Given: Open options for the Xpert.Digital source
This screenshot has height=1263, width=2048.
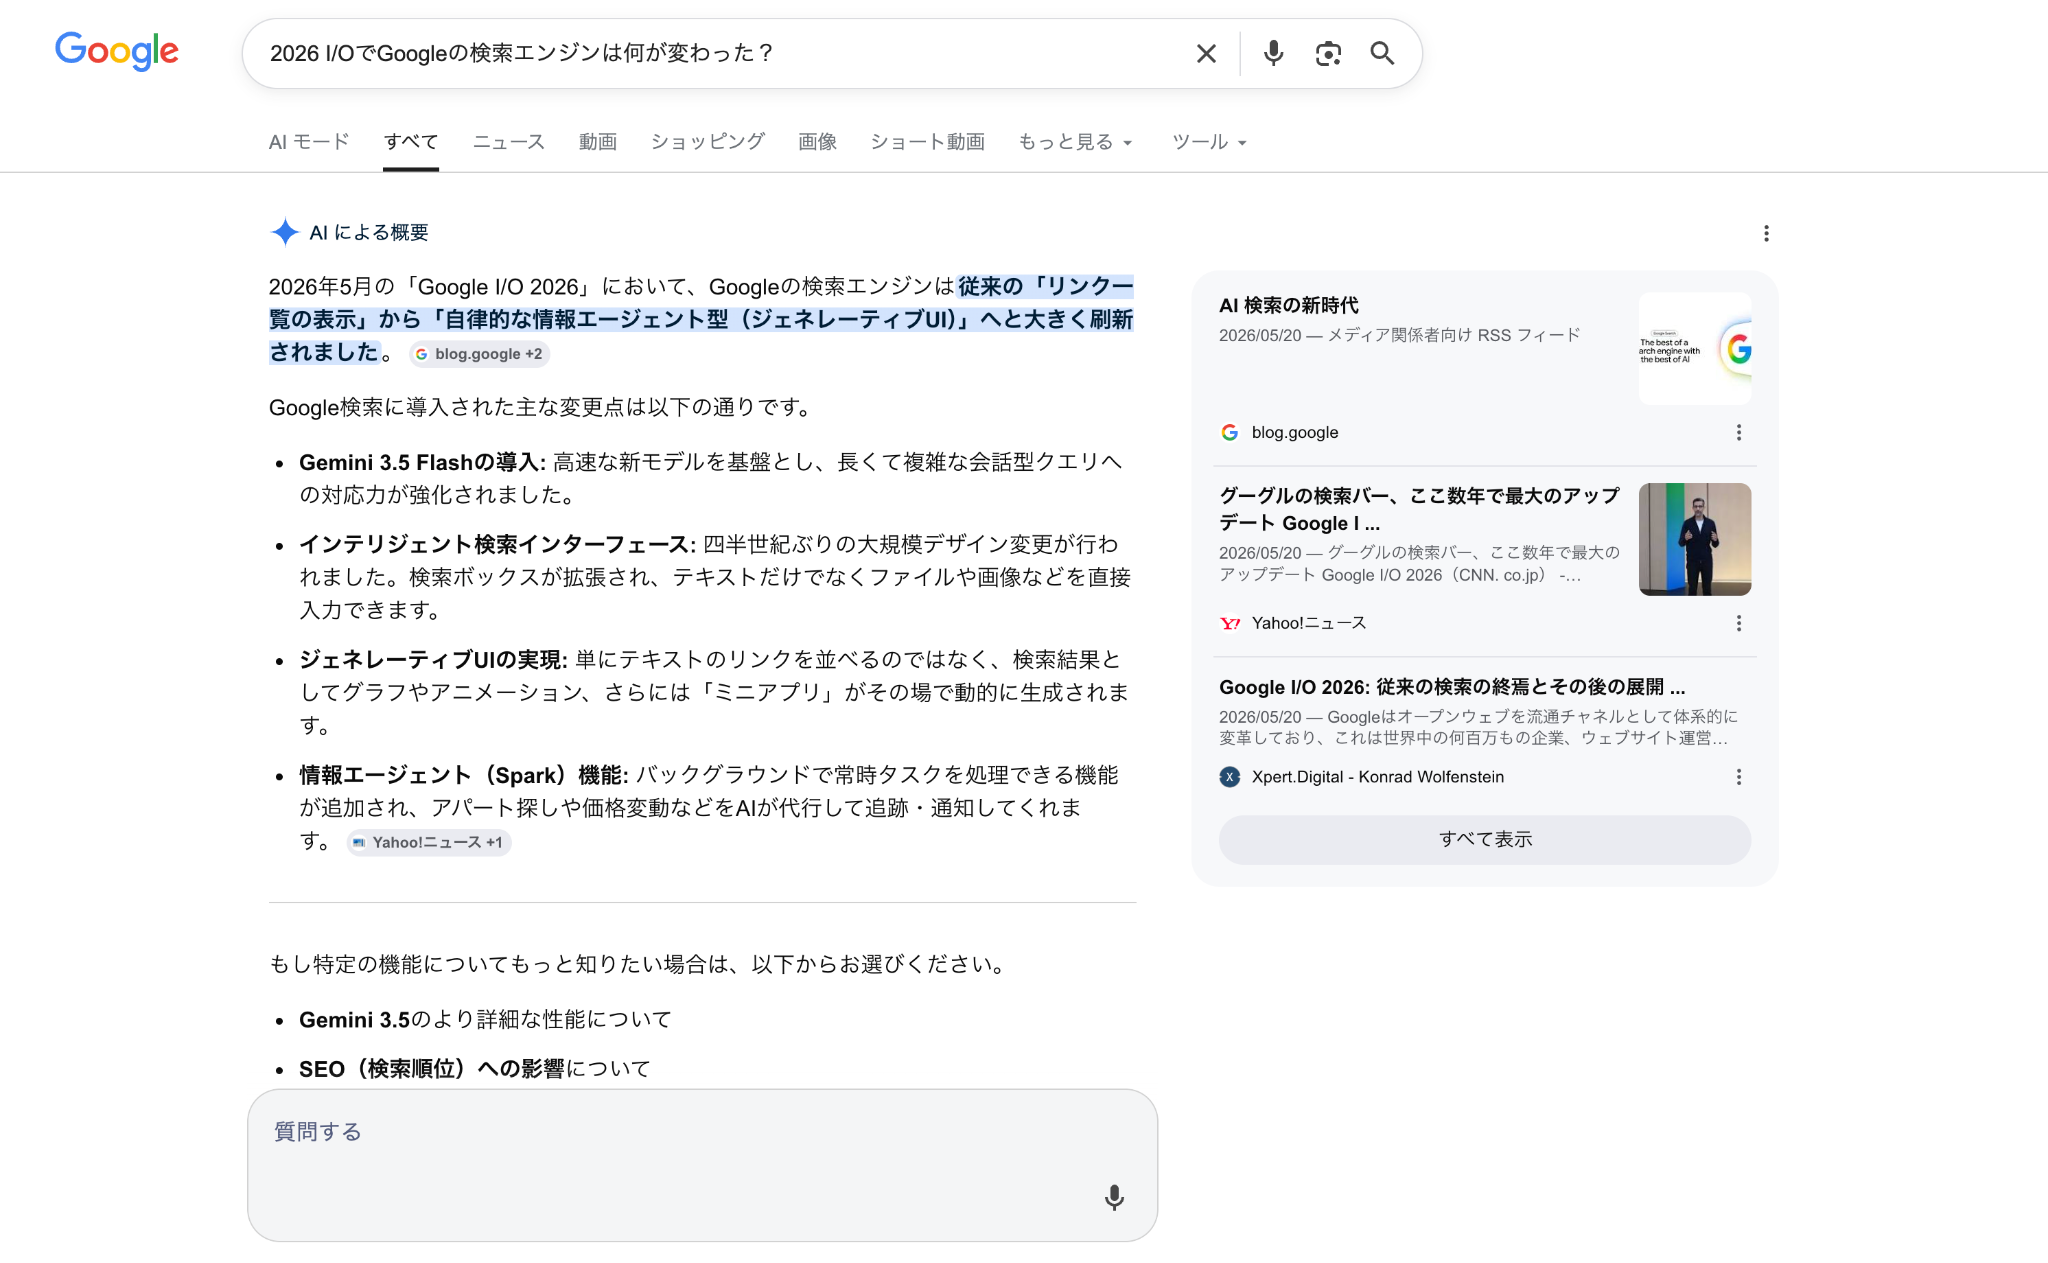Looking at the screenshot, I should tap(1739, 777).
